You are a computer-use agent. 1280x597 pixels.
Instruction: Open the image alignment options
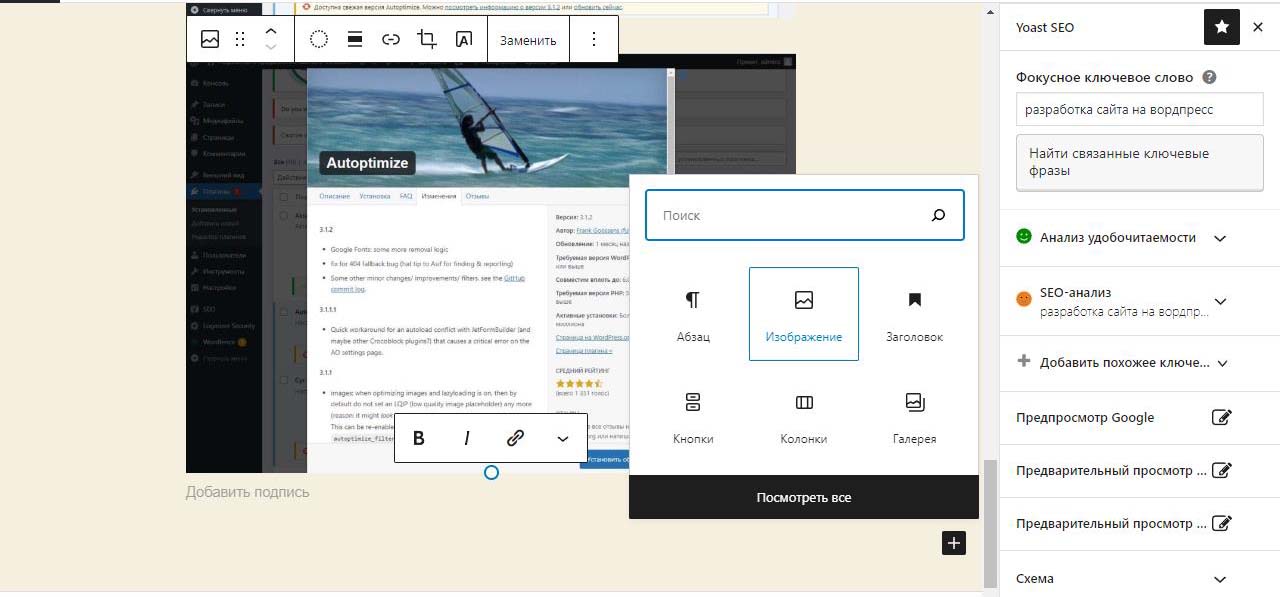(354, 40)
